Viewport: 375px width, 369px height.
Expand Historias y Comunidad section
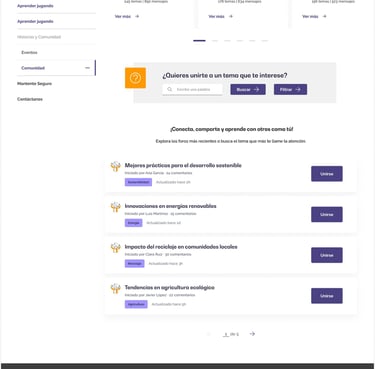point(39,37)
